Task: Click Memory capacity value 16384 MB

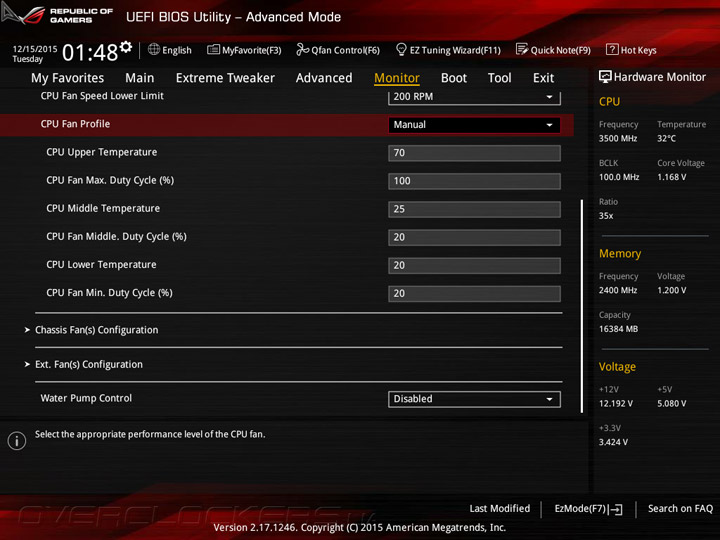Action: (619, 329)
